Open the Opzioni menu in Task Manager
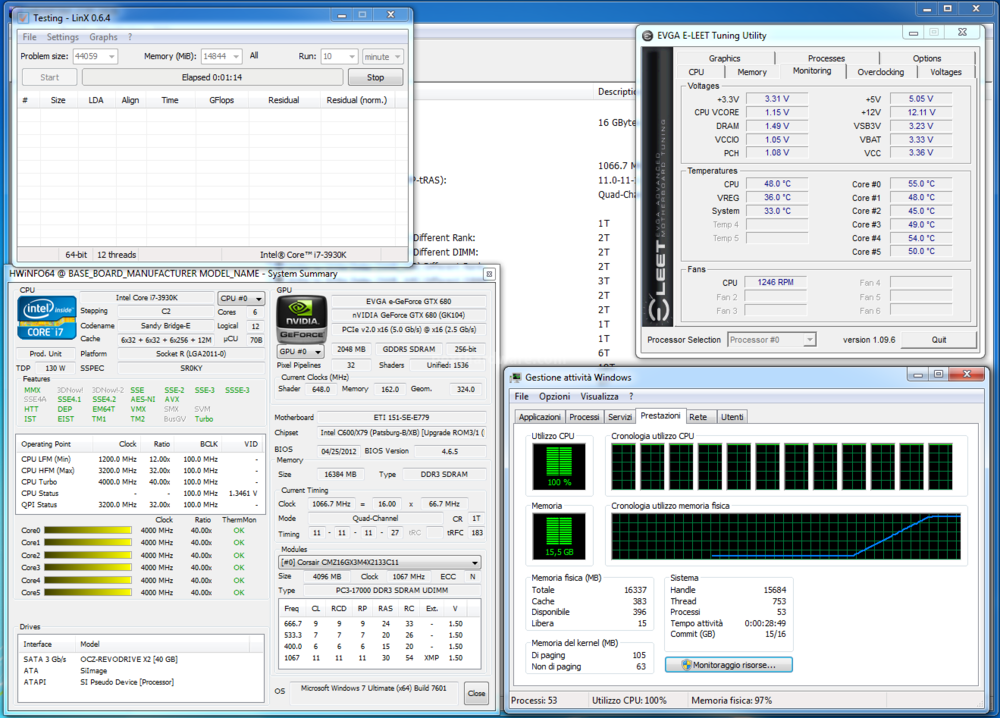Image resolution: width=1000 pixels, height=718 pixels. [554, 397]
